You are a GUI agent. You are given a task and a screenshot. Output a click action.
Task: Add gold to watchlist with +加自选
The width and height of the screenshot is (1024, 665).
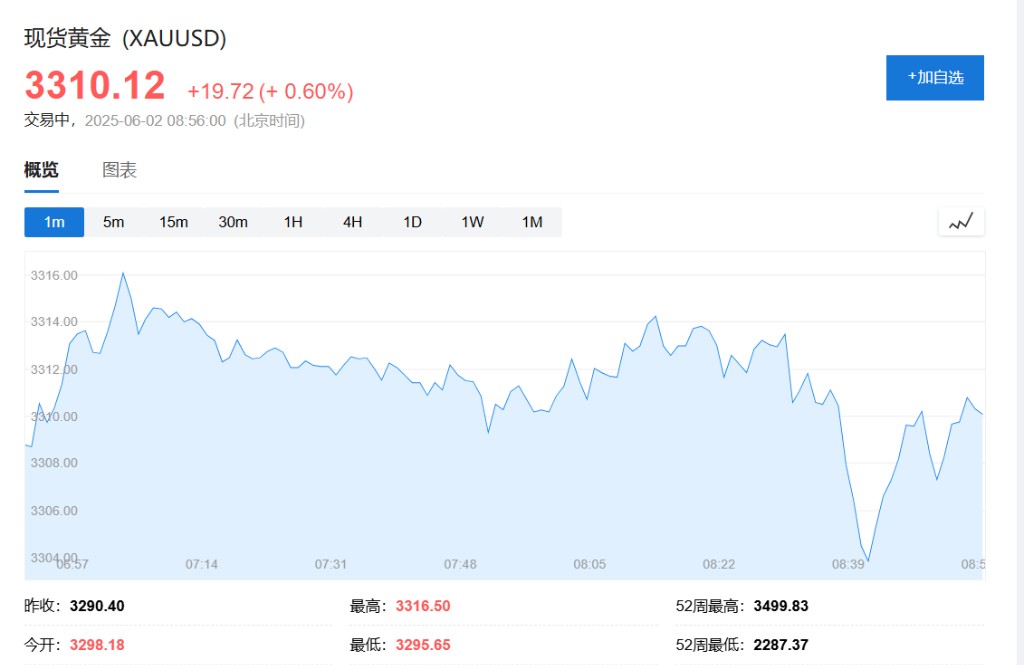coord(935,78)
